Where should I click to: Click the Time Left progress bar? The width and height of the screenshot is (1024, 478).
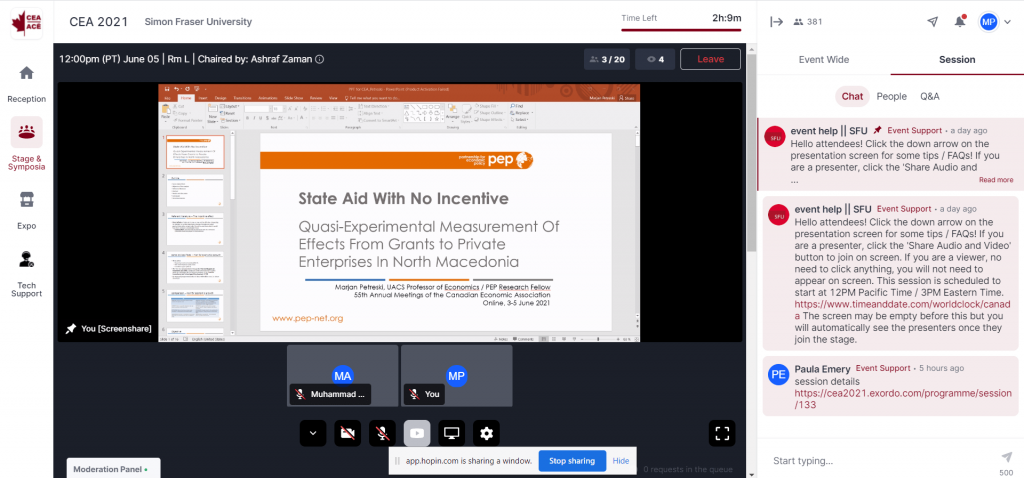tap(680, 30)
